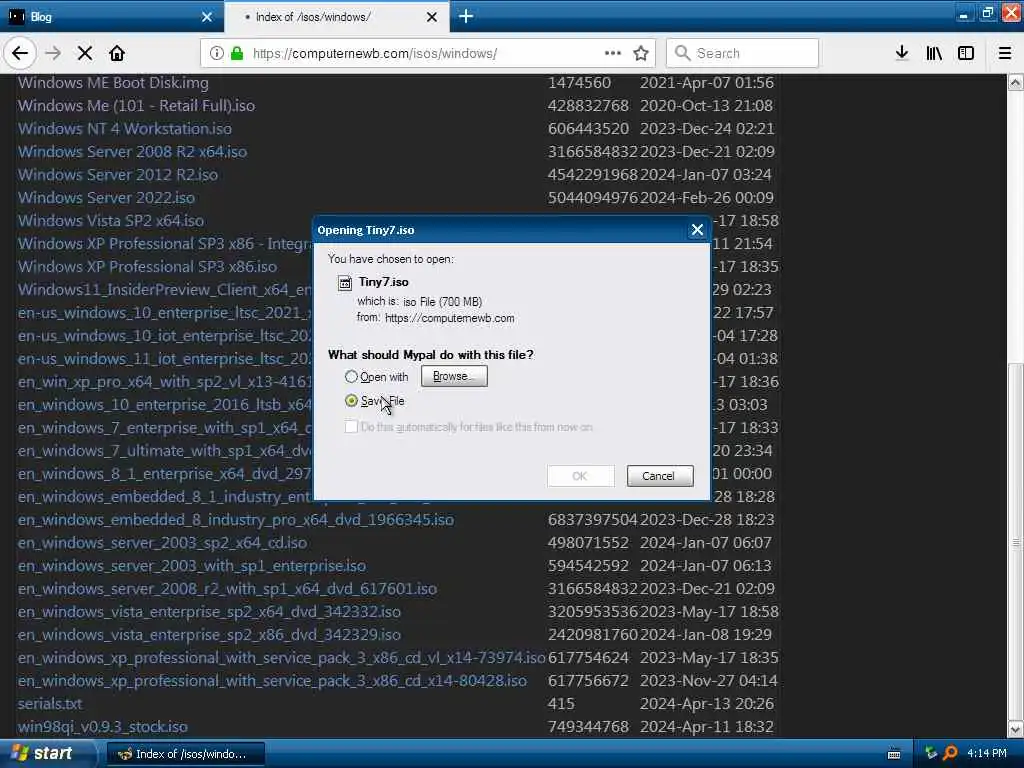Open the downloads arrow panel
1024x768 pixels.
point(902,53)
